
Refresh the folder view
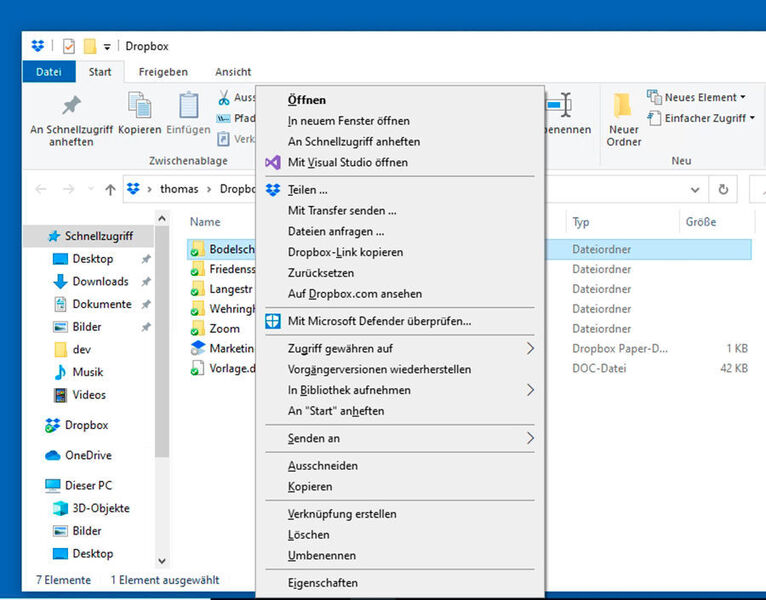click(723, 189)
